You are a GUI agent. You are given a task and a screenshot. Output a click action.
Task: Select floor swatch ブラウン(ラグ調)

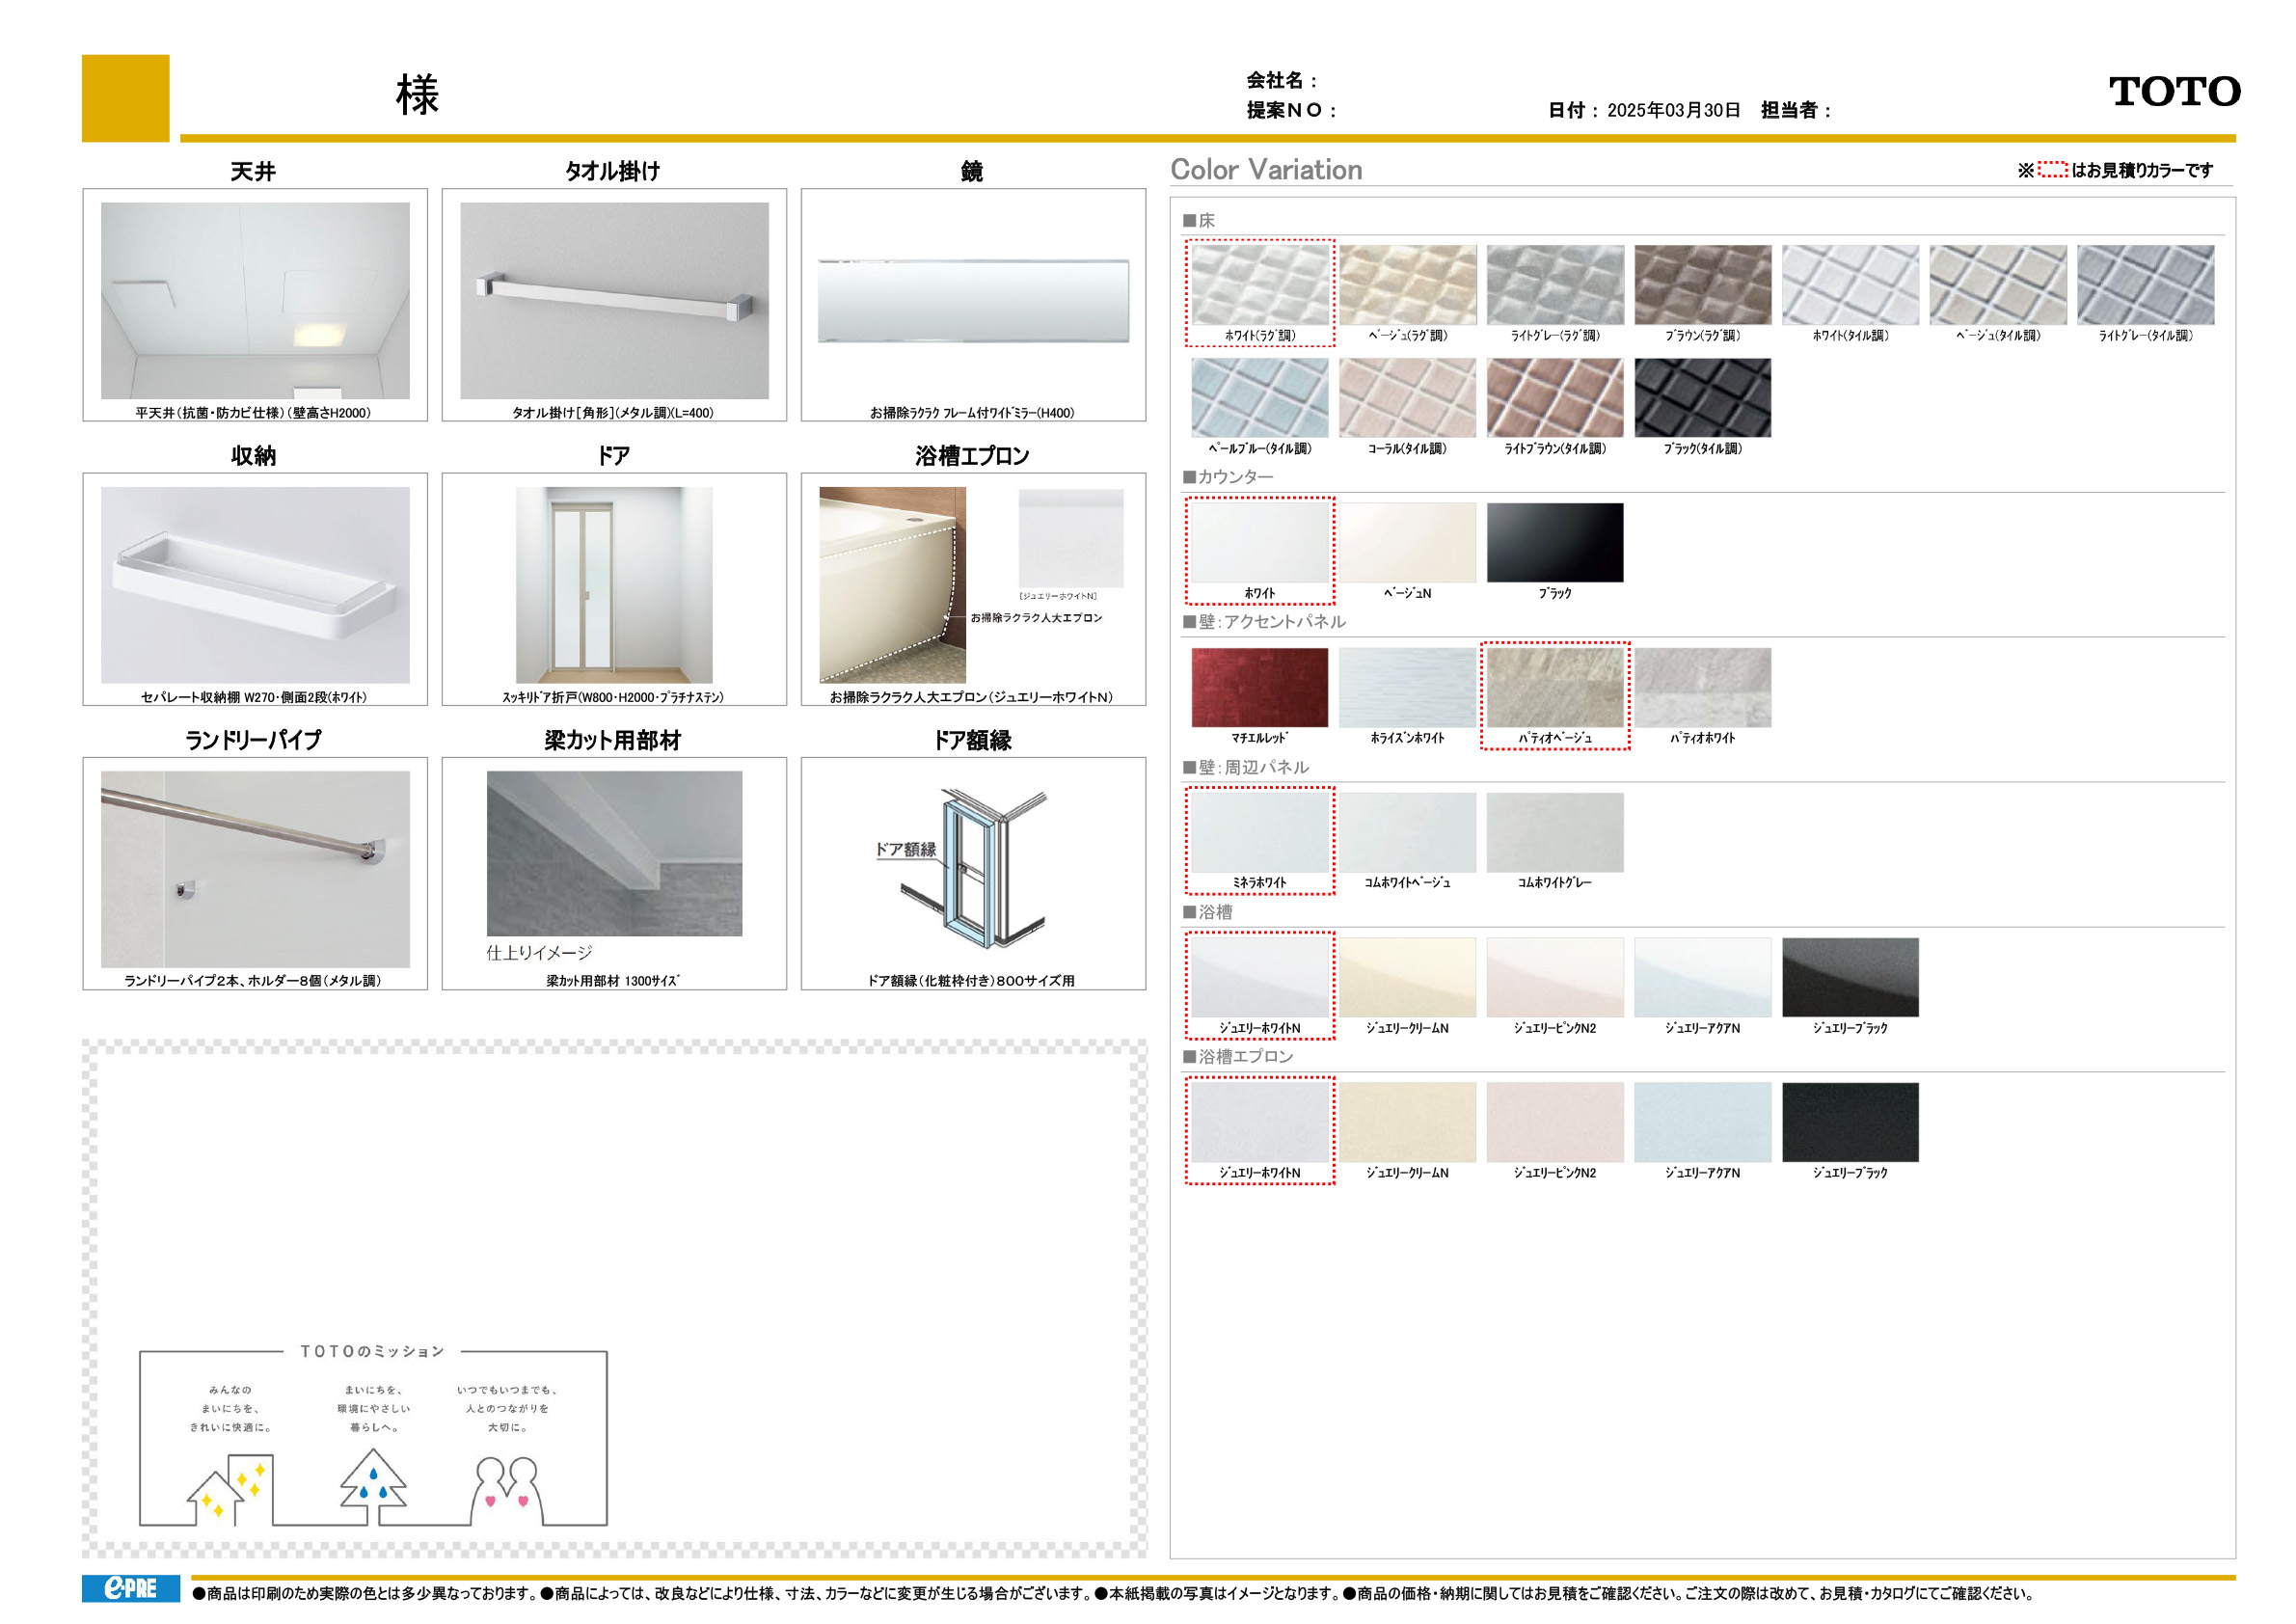point(1703,285)
